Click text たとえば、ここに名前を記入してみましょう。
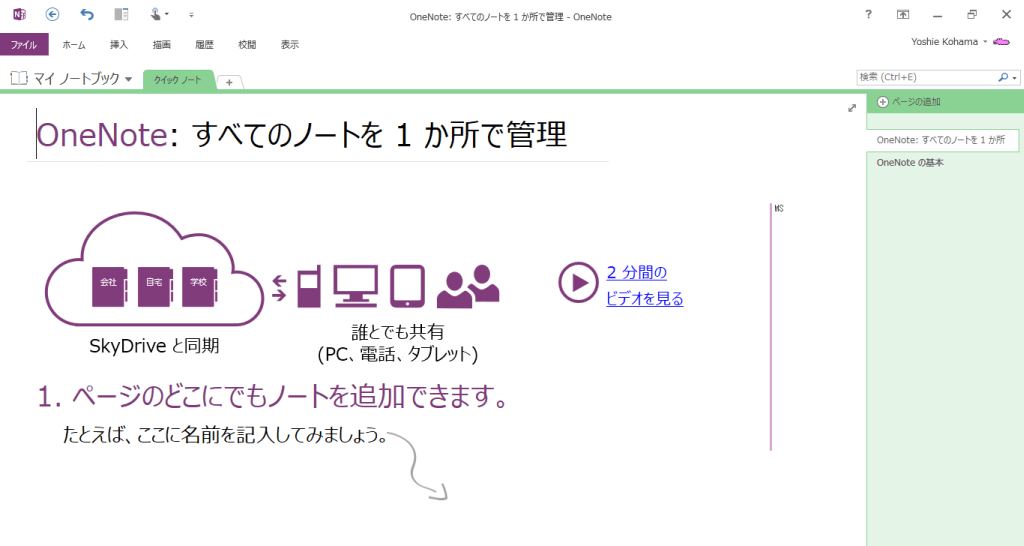The height and width of the screenshot is (546, 1024). tap(225, 435)
